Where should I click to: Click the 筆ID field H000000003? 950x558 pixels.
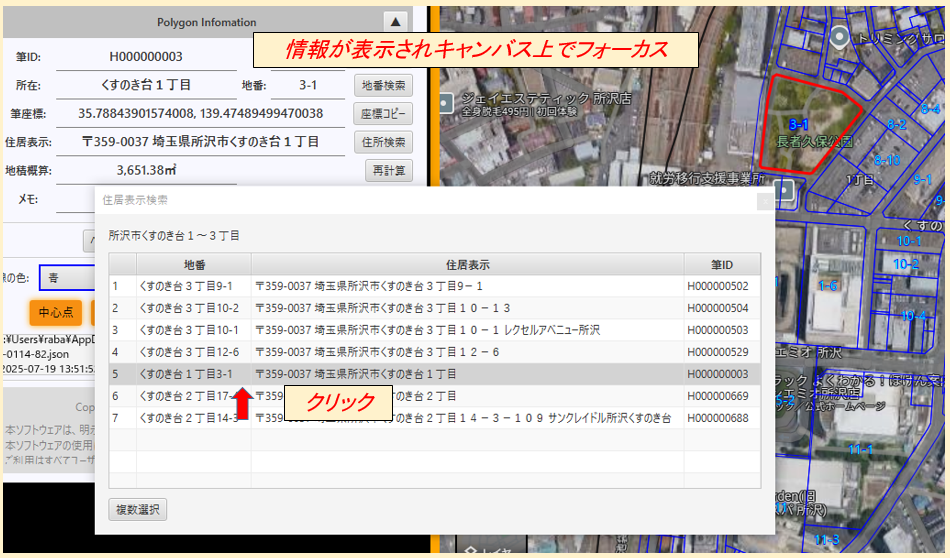pyautogui.click(x=146, y=57)
